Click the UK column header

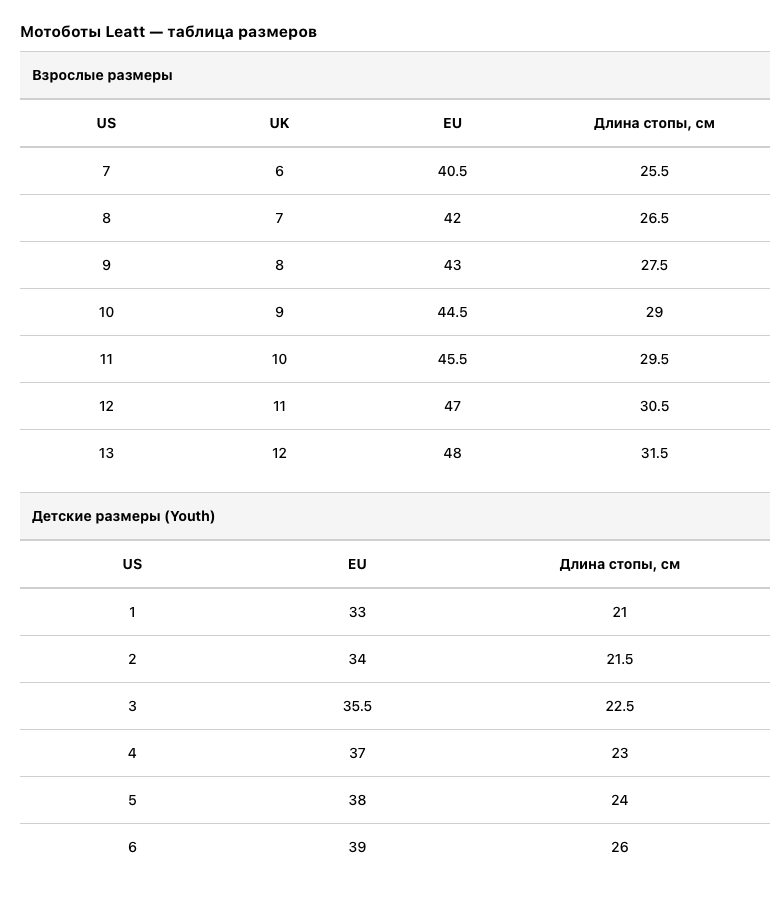tap(279, 123)
